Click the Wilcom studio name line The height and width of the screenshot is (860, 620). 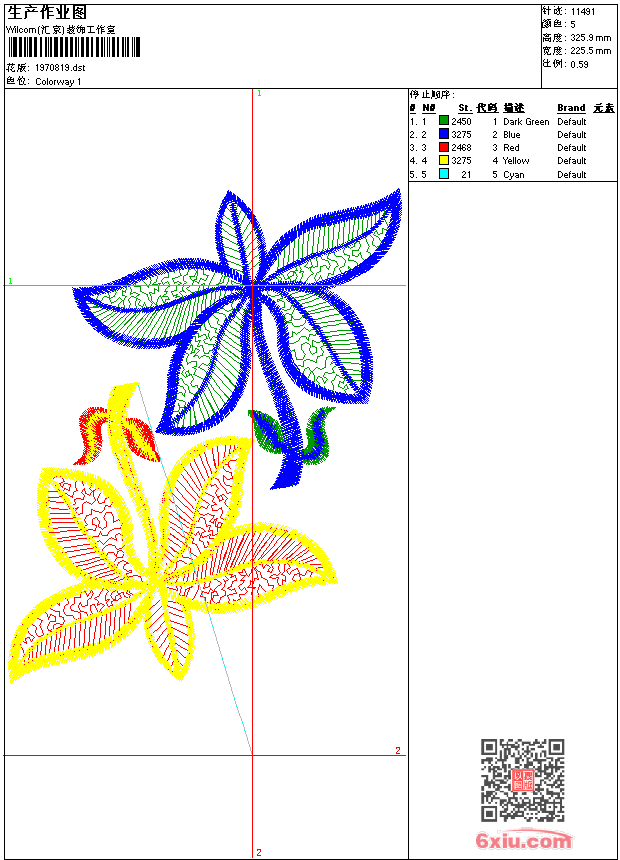pos(61,30)
